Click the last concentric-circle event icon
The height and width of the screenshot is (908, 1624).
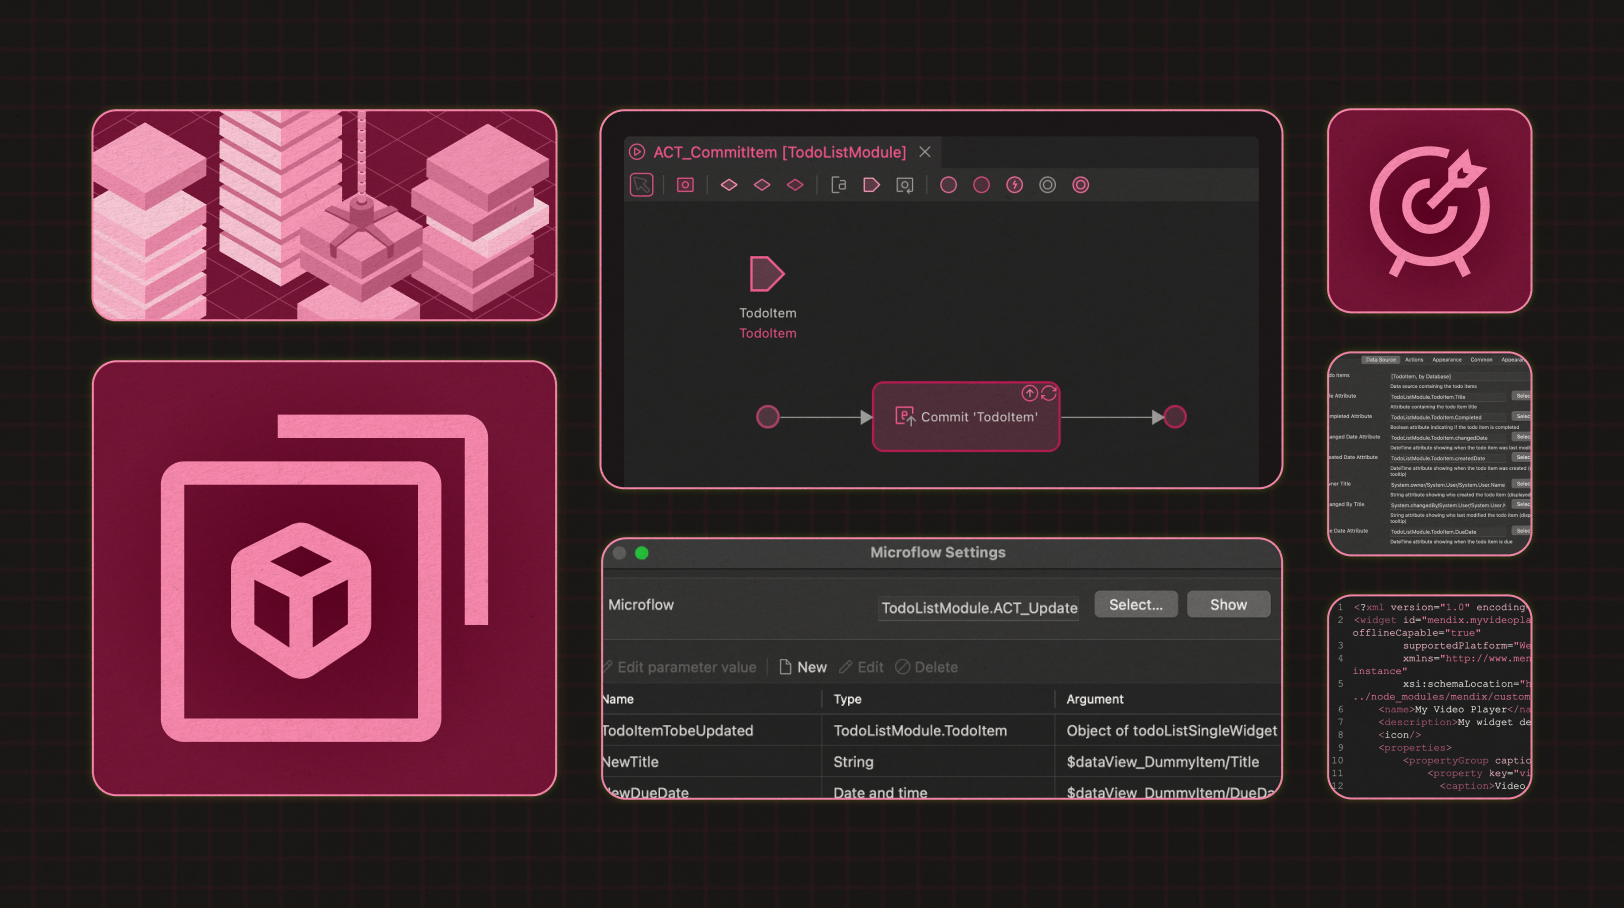[1080, 185]
